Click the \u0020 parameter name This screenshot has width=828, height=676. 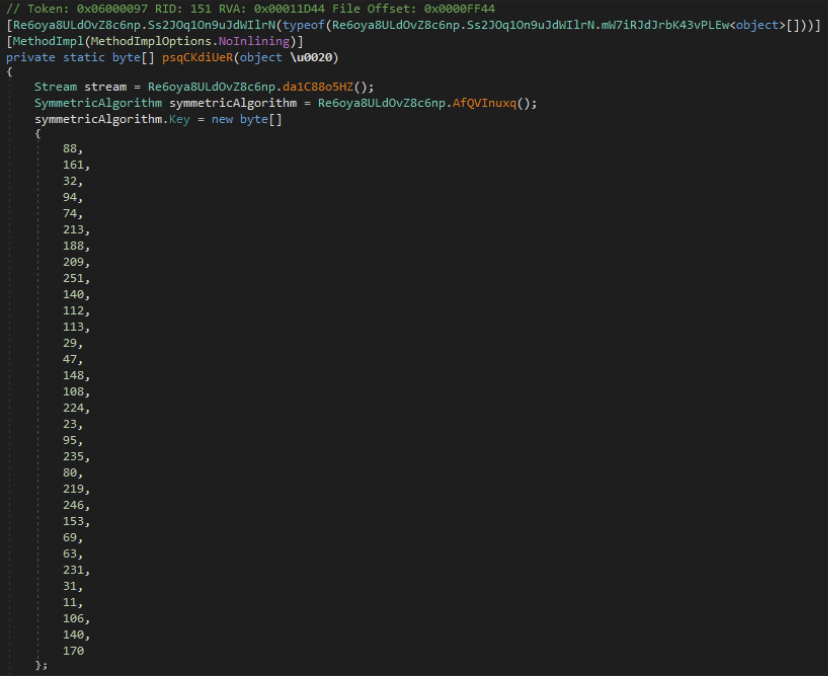[310, 57]
